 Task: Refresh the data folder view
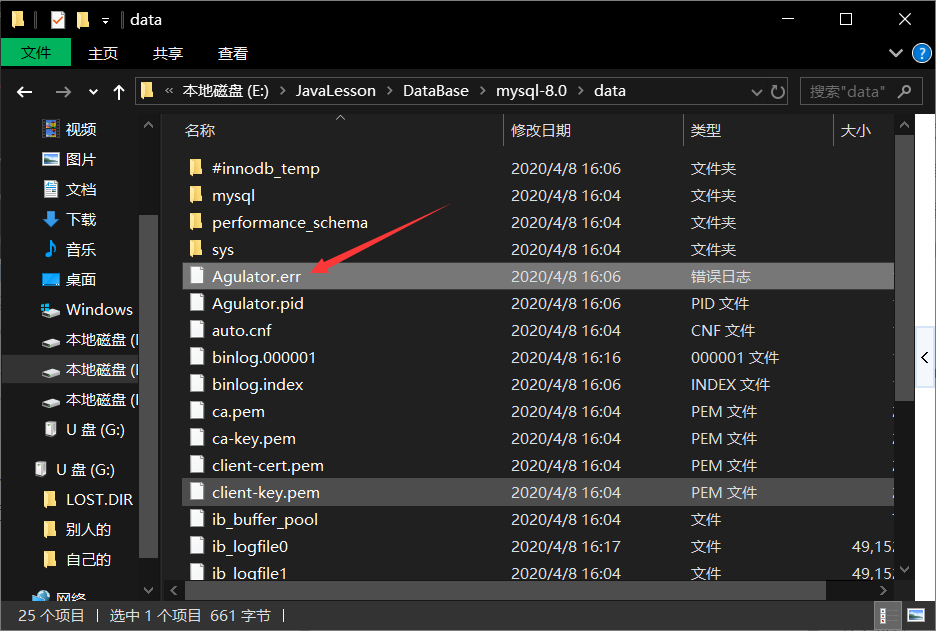pos(777,92)
